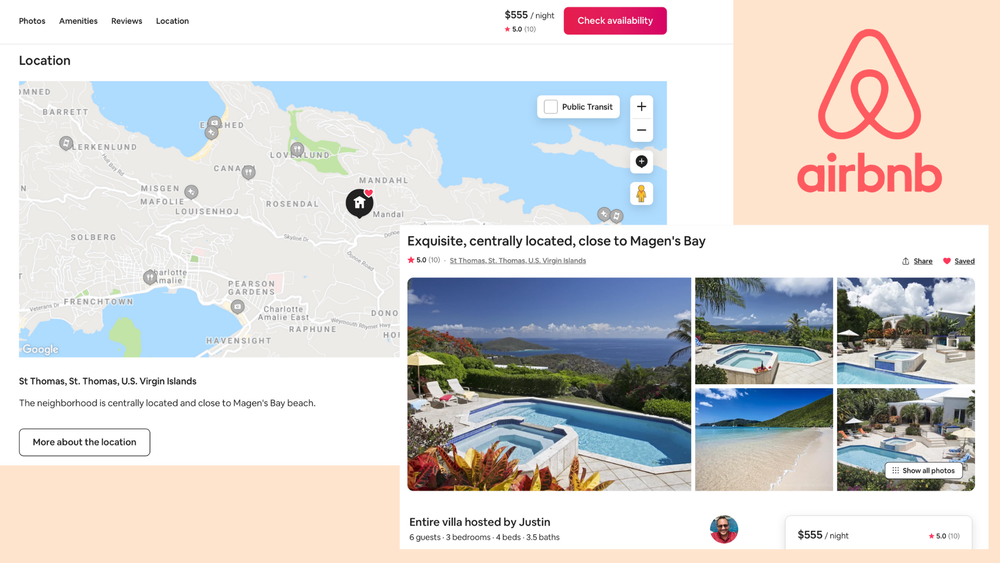Select the Location tab

[172, 21]
